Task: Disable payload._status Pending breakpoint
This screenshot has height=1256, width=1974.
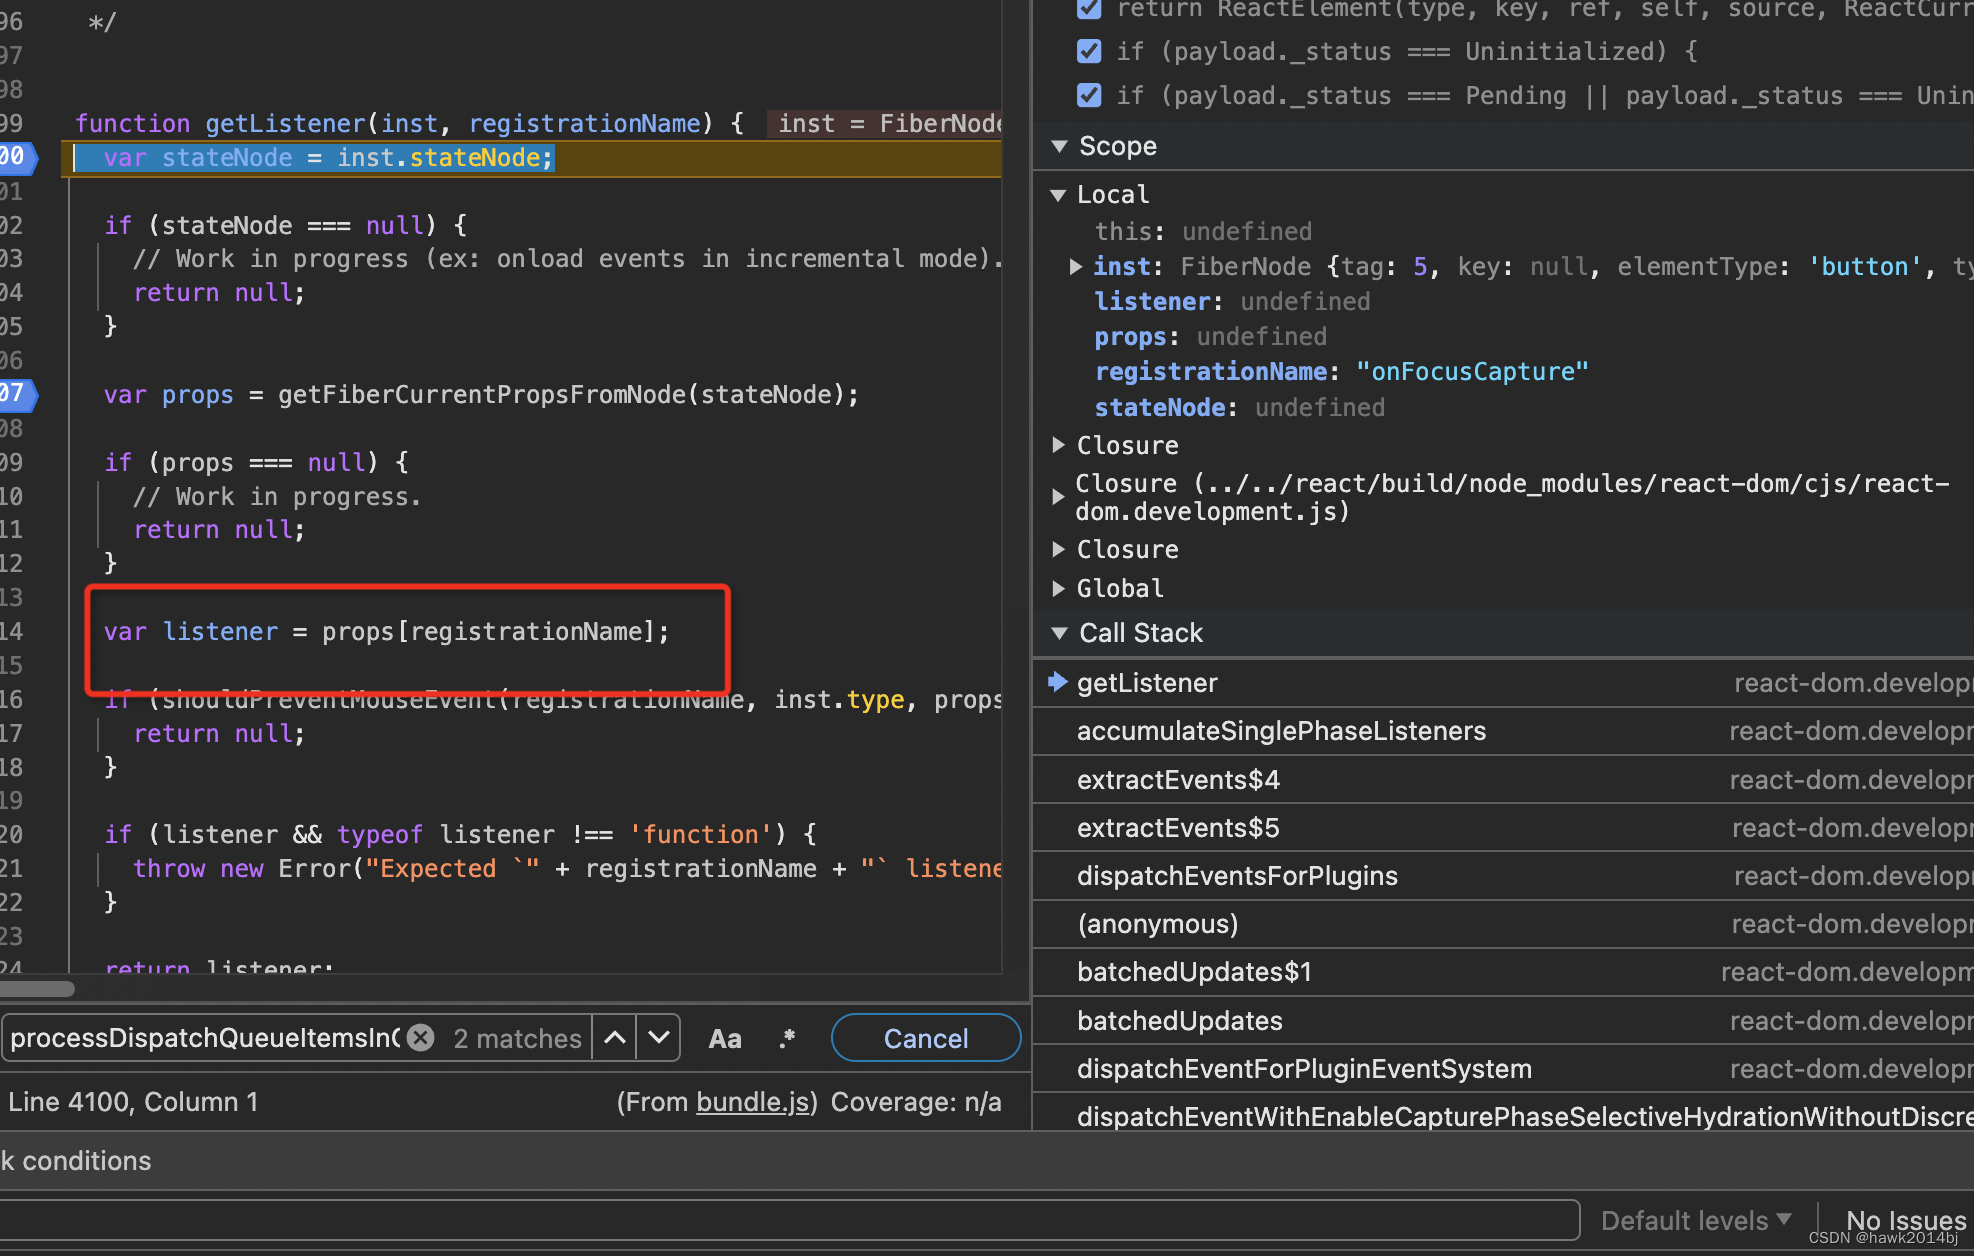Action: click(1089, 95)
